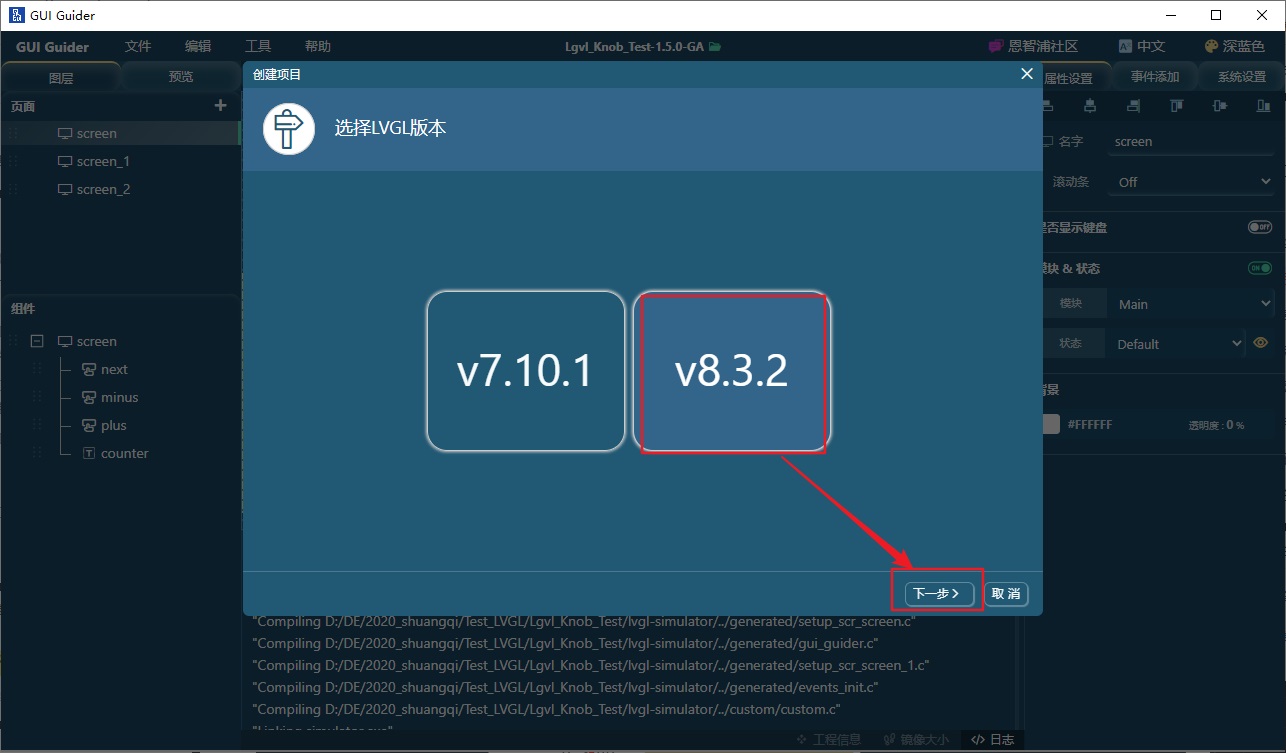1286x753 pixels.
Task: Collapse the screen node in component tree
Action: pos(37,341)
